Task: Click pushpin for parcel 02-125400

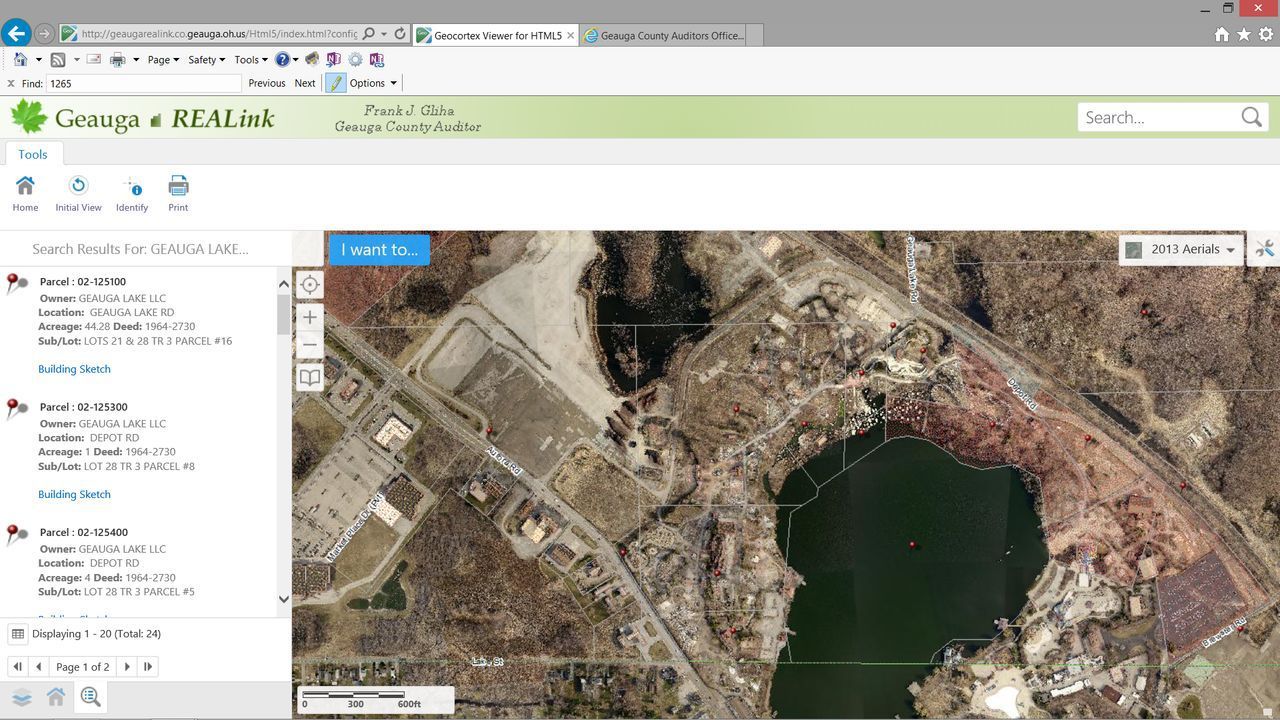Action: pos(17,534)
